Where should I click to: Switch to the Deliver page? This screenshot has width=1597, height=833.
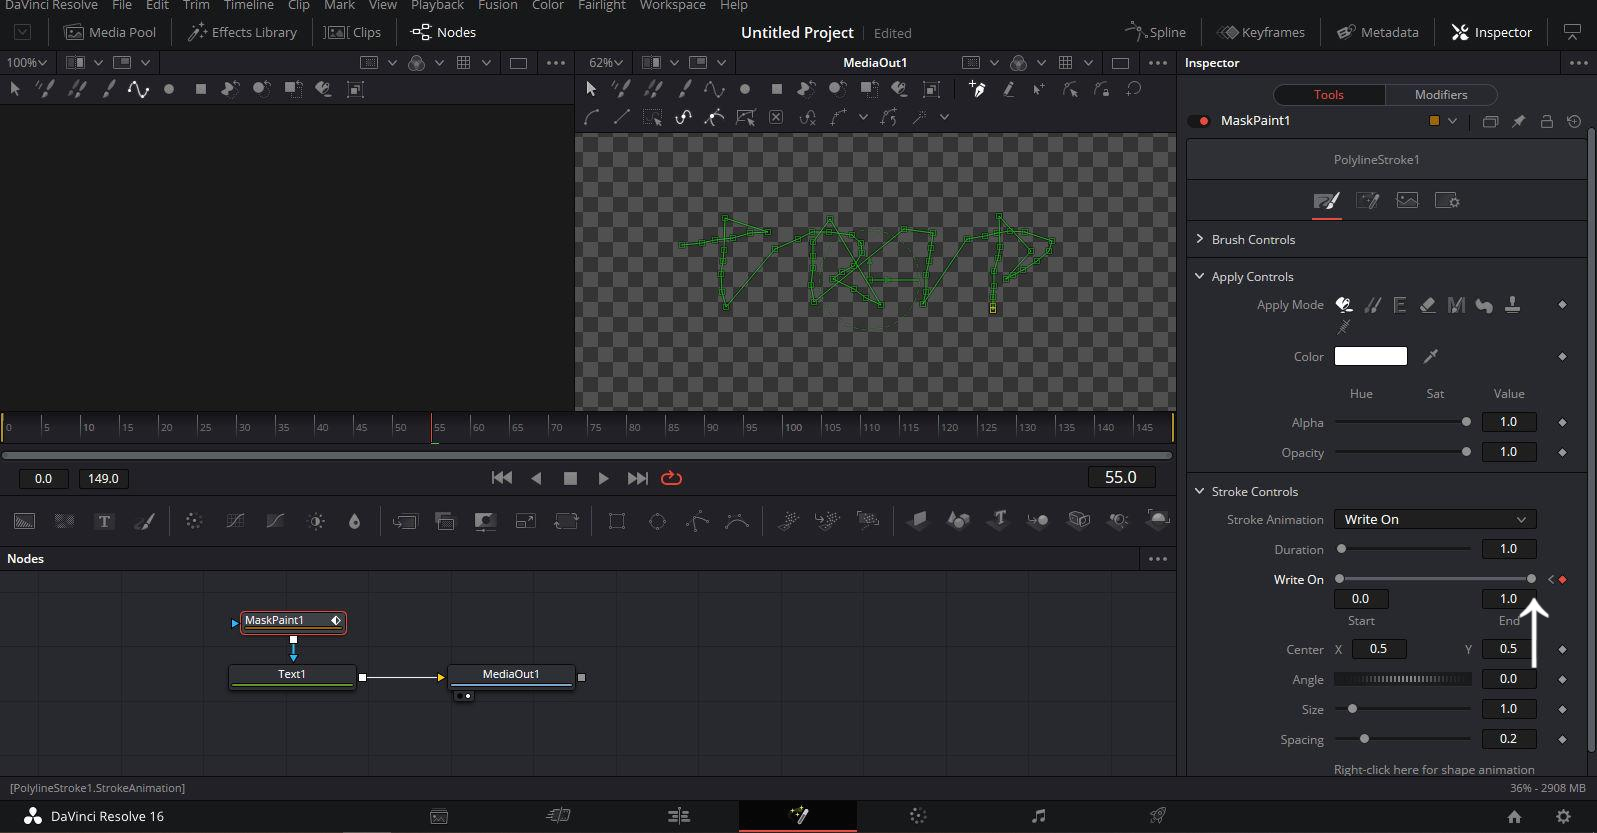1158,816
